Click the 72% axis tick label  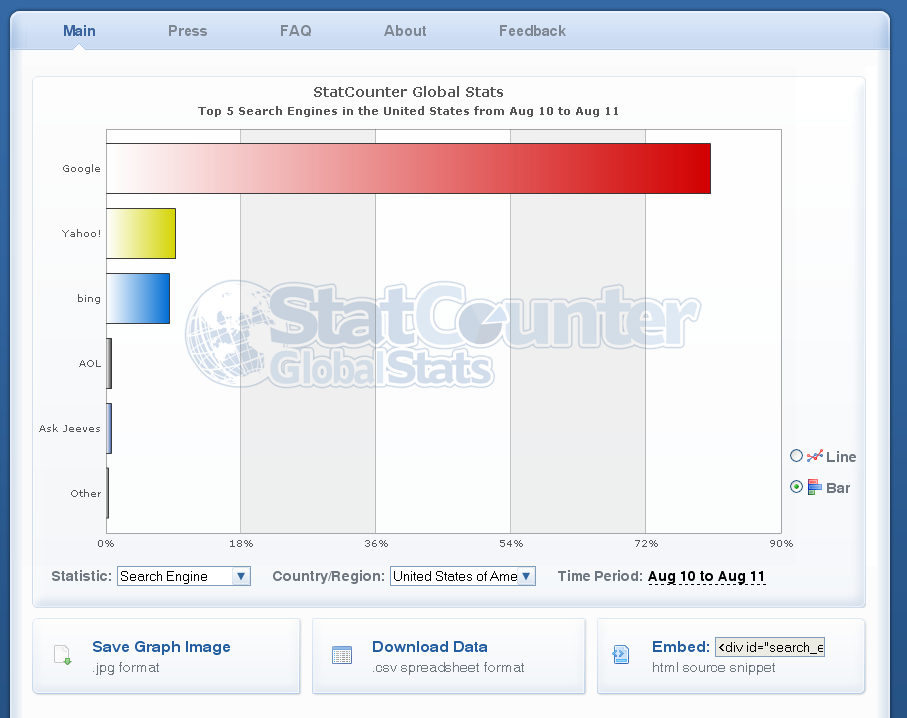646,543
